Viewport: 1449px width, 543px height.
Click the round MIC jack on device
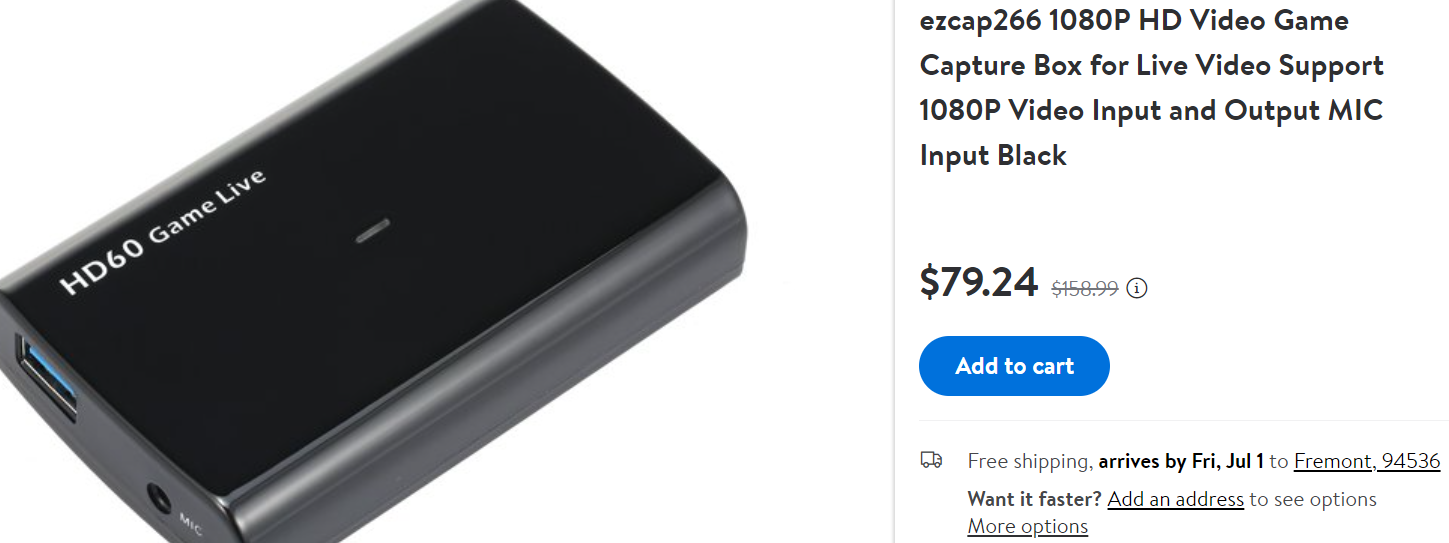click(158, 499)
